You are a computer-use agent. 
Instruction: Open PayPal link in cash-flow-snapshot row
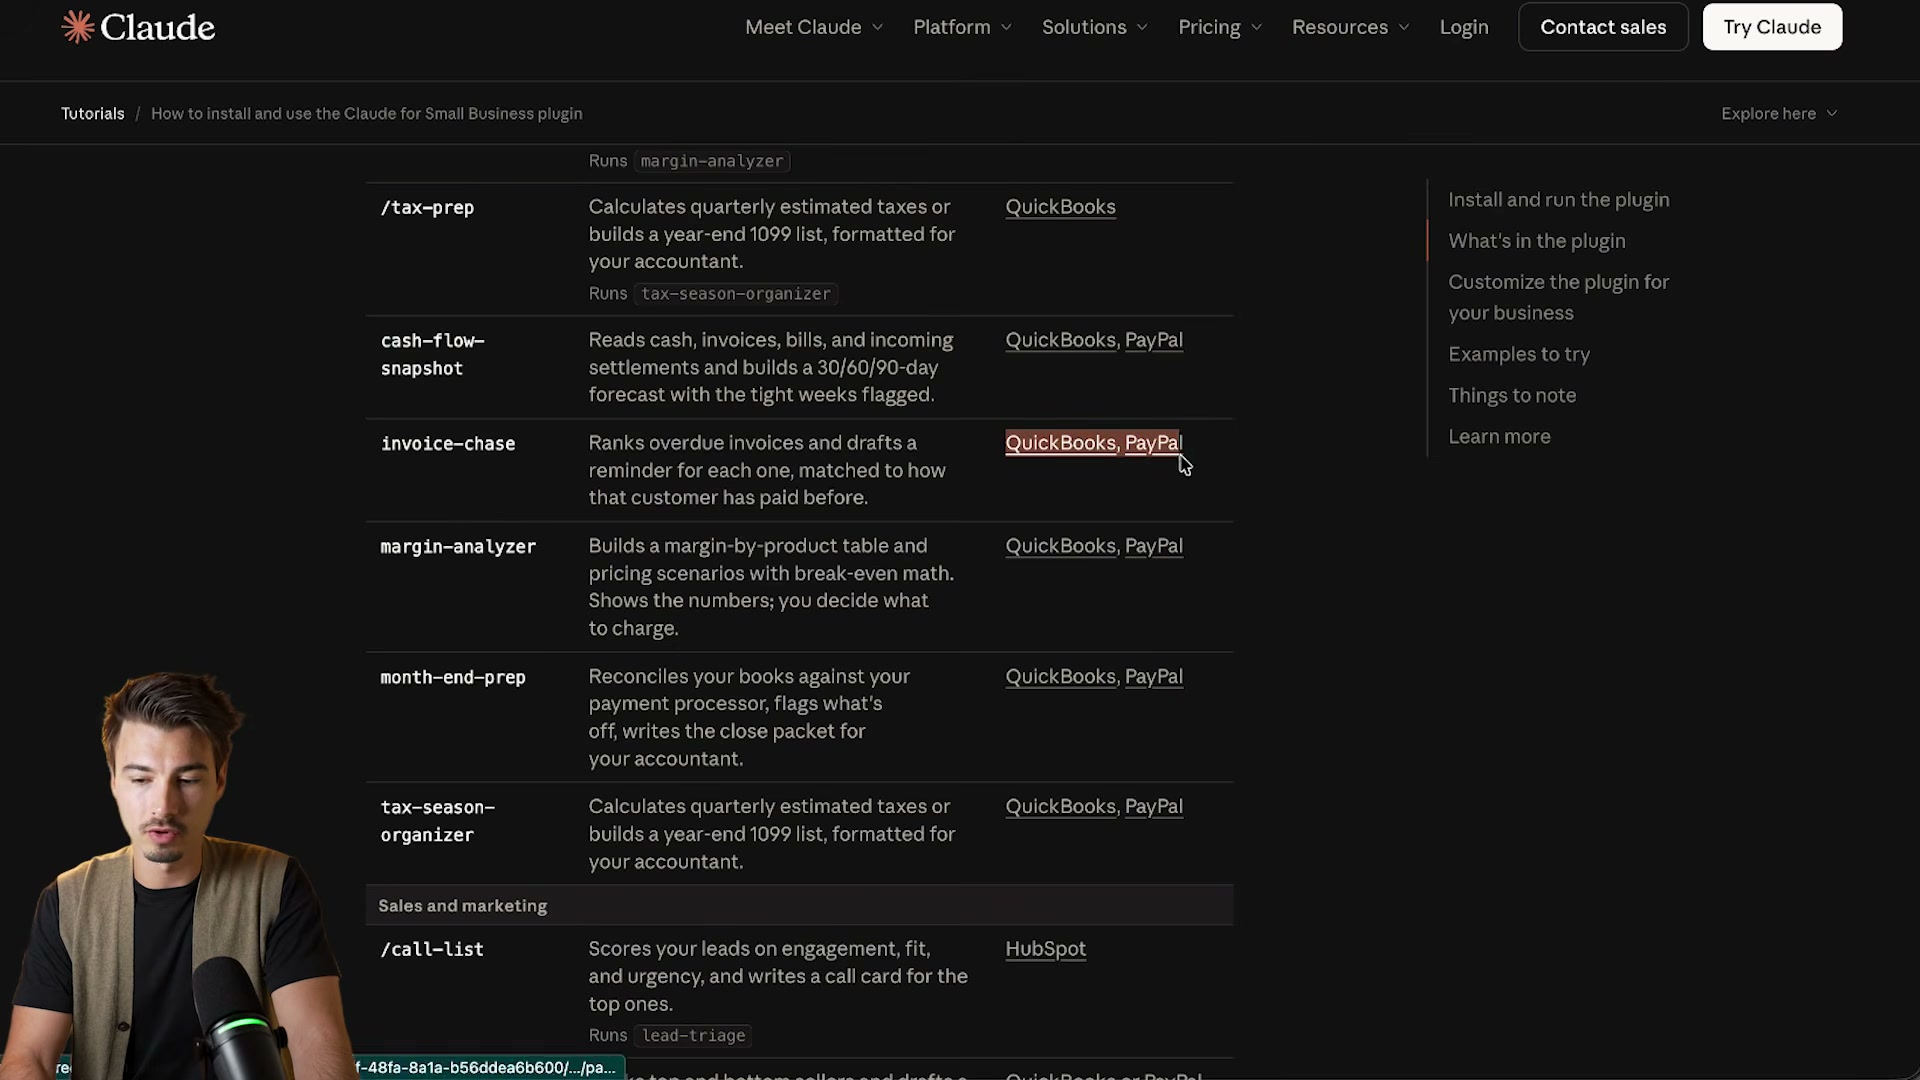pos(1154,339)
